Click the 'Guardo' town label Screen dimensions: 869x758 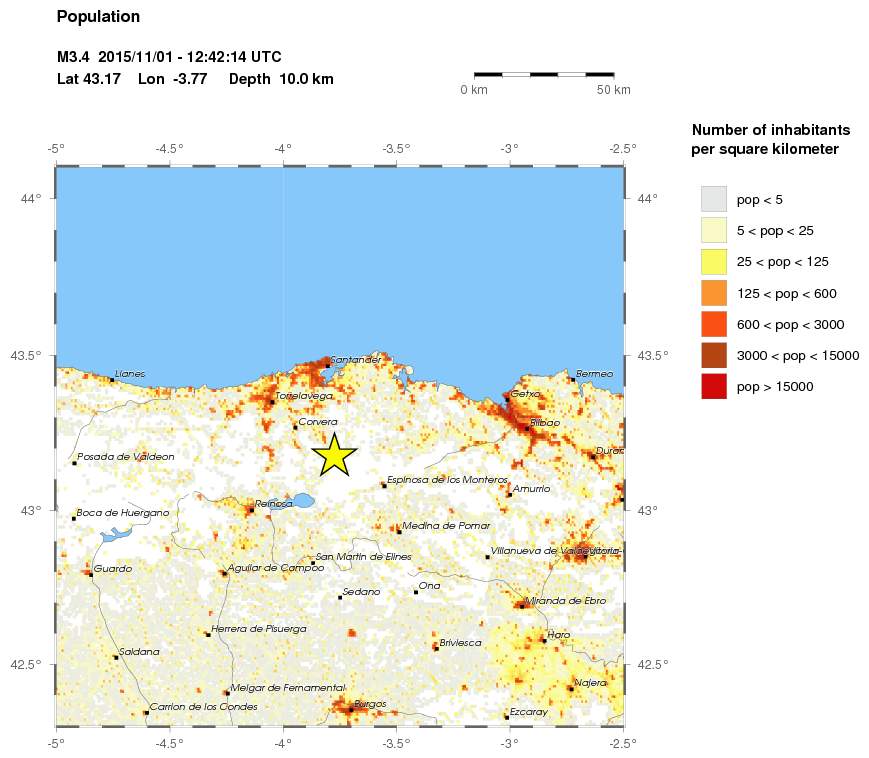pyautogui.click(x=113, y=568)
